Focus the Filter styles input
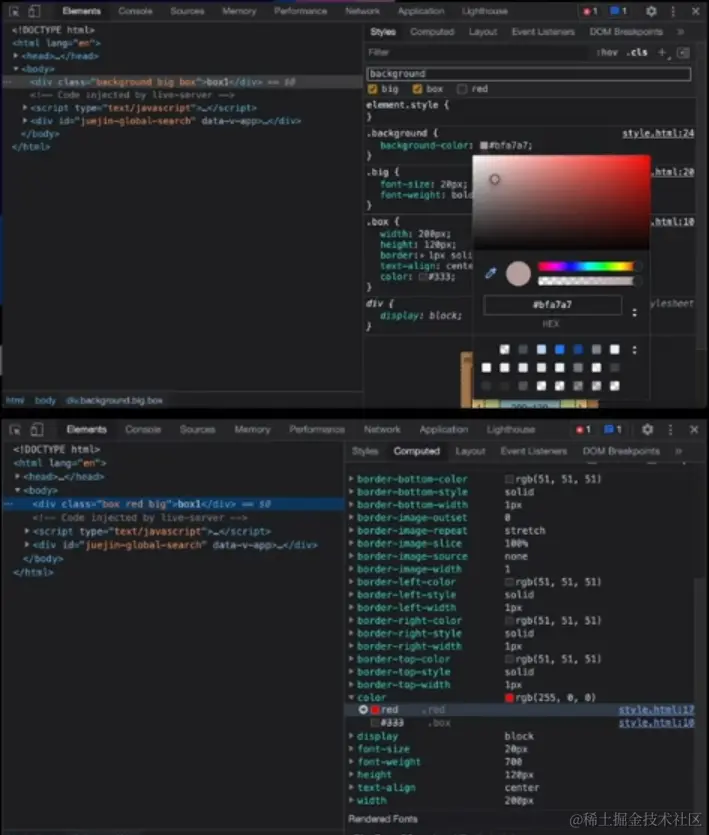This screenshot has height=835, width=709. [x=477, y=52]
